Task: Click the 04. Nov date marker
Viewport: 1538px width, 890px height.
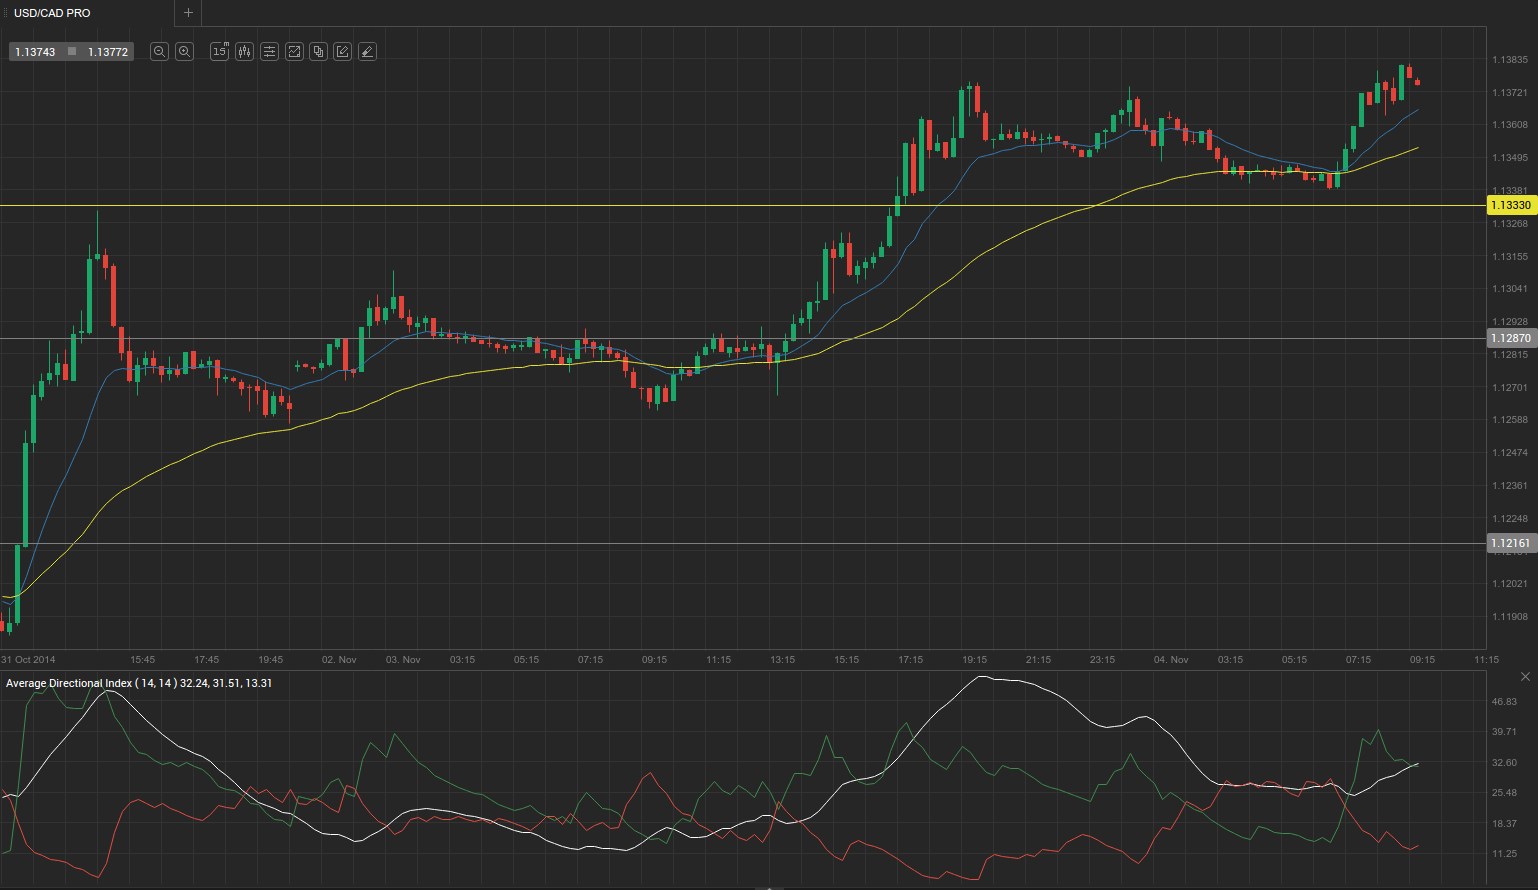Action: (1170, 660)
